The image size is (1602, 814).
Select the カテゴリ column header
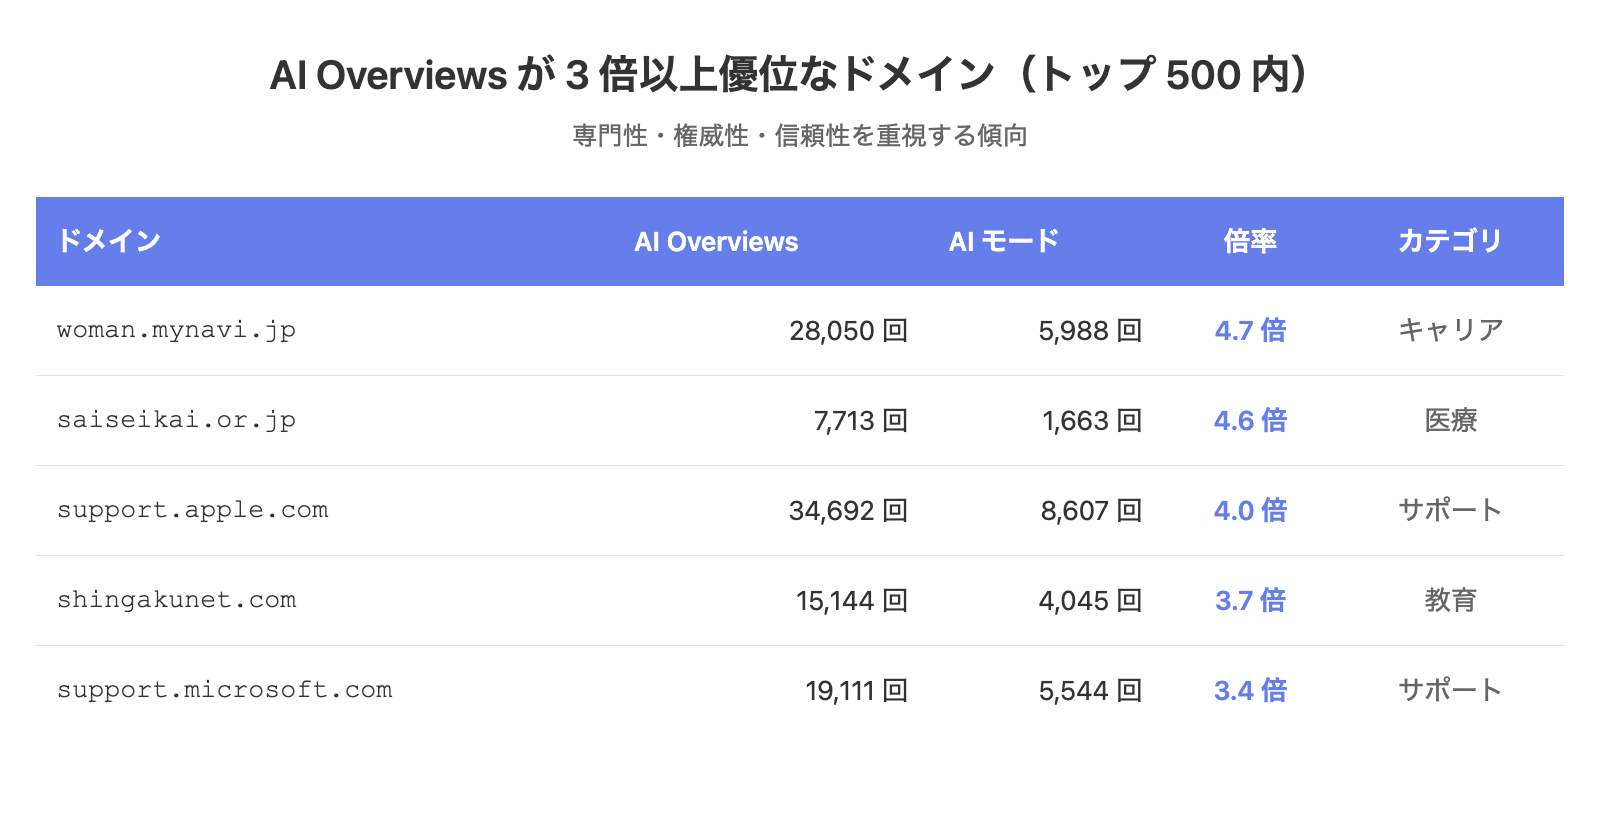[1450, 241]
